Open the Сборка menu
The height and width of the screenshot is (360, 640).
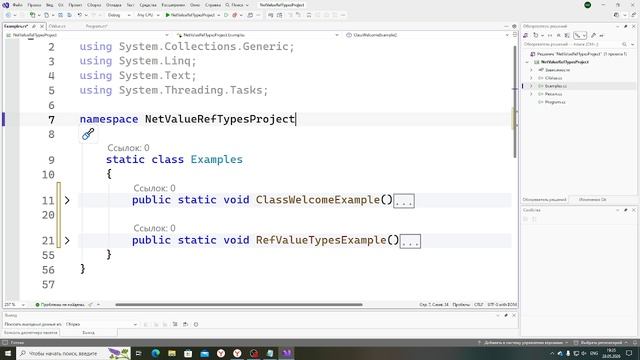pos(94,5)
